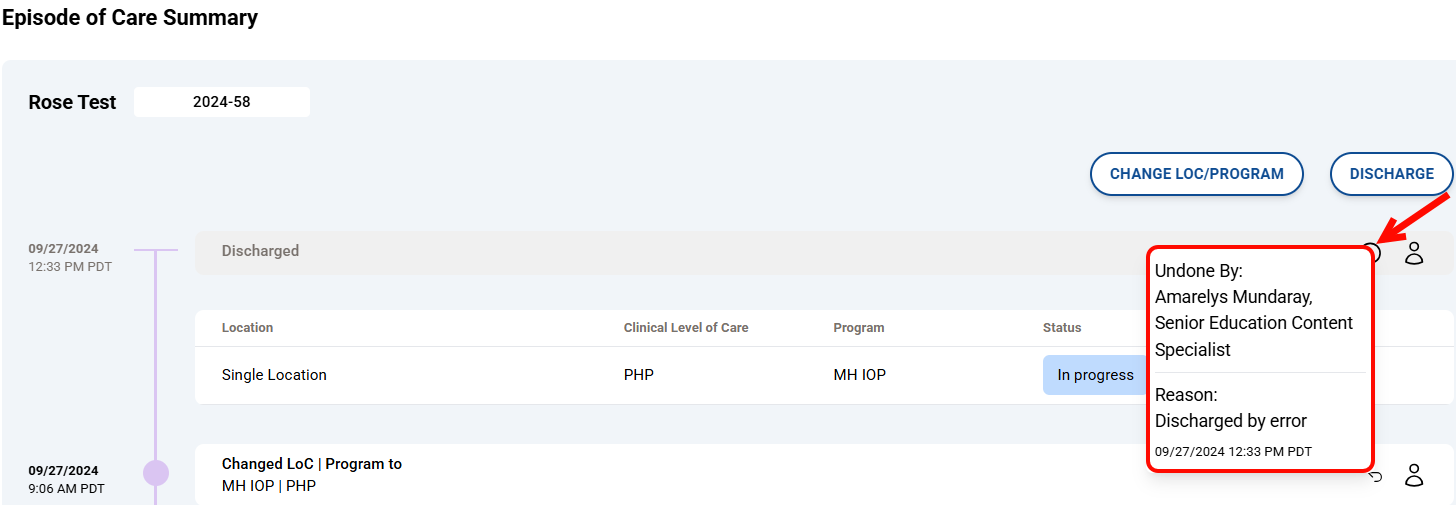
Task: Click the user icon on Changed LoC row
Action: 1413,475
